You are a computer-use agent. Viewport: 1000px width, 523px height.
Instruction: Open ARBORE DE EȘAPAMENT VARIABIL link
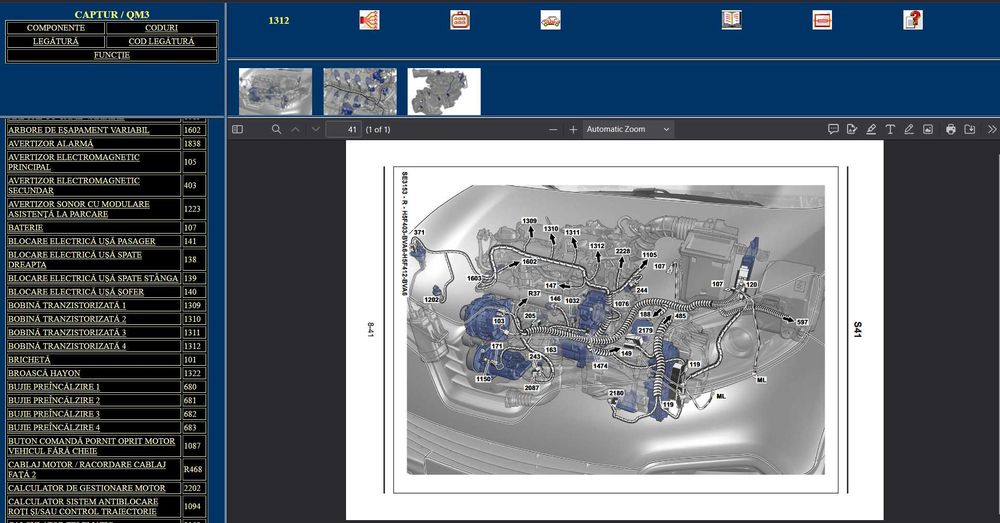tap(78, 130)
